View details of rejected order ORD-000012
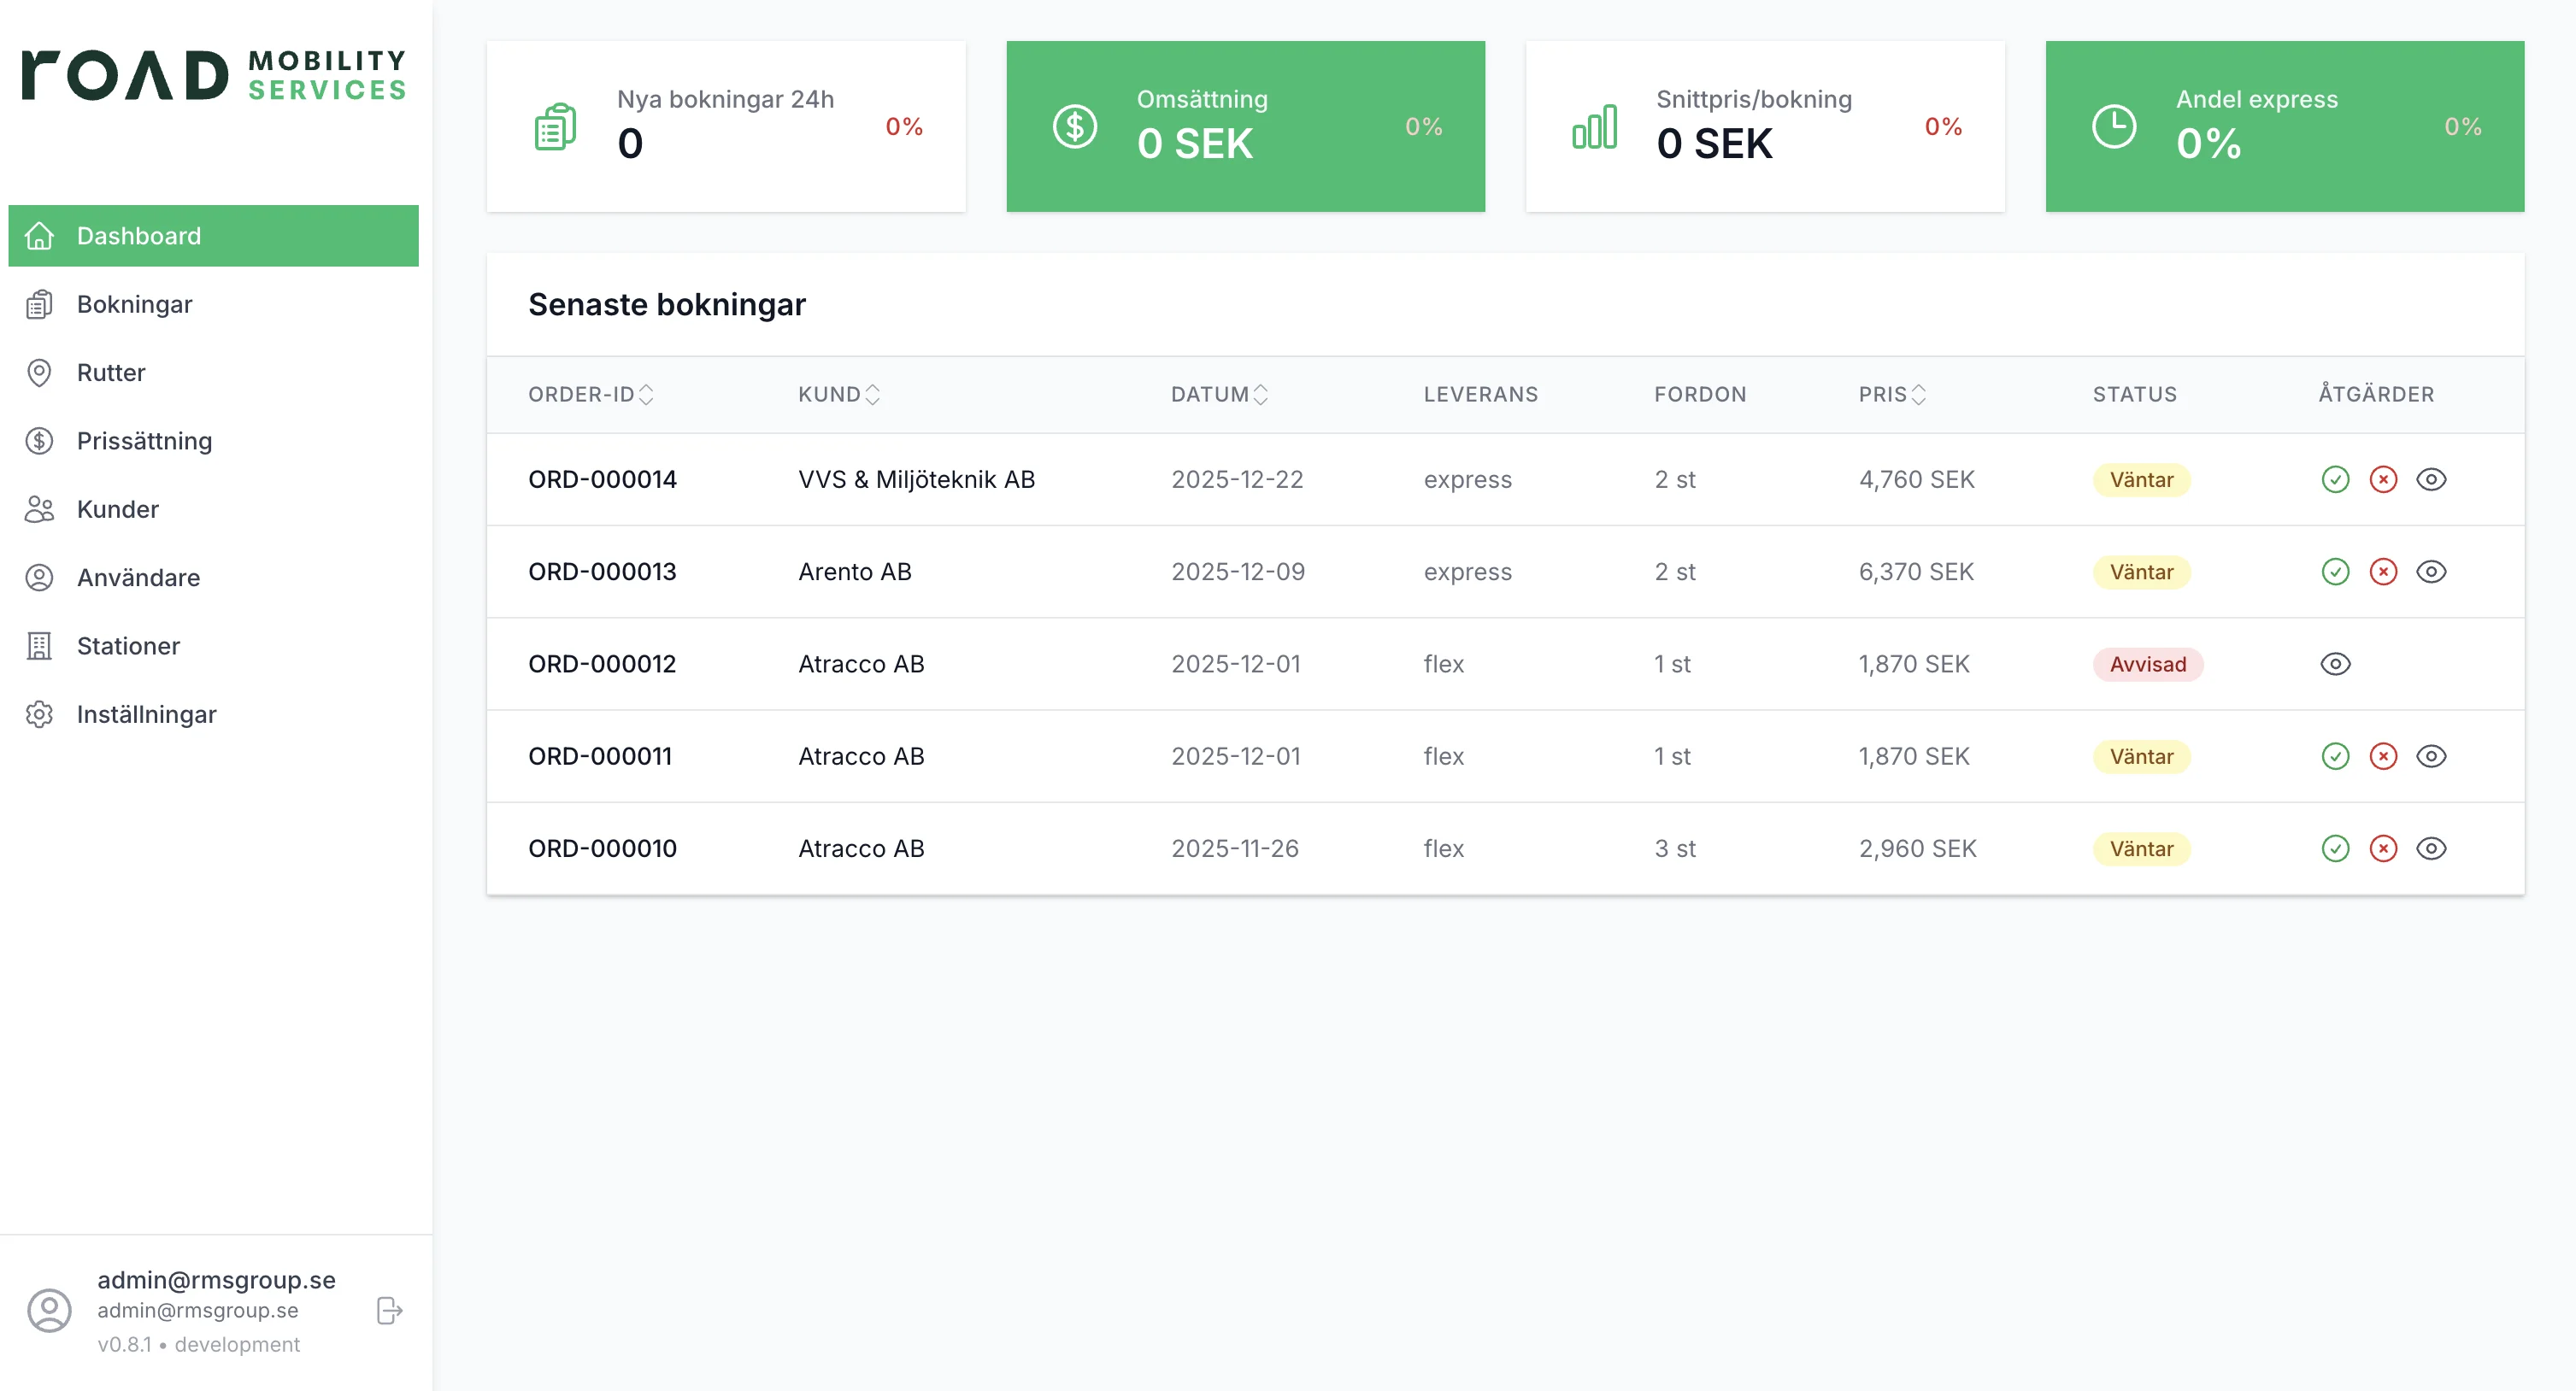2576x1391 pixels. [x=2335, y=664]
